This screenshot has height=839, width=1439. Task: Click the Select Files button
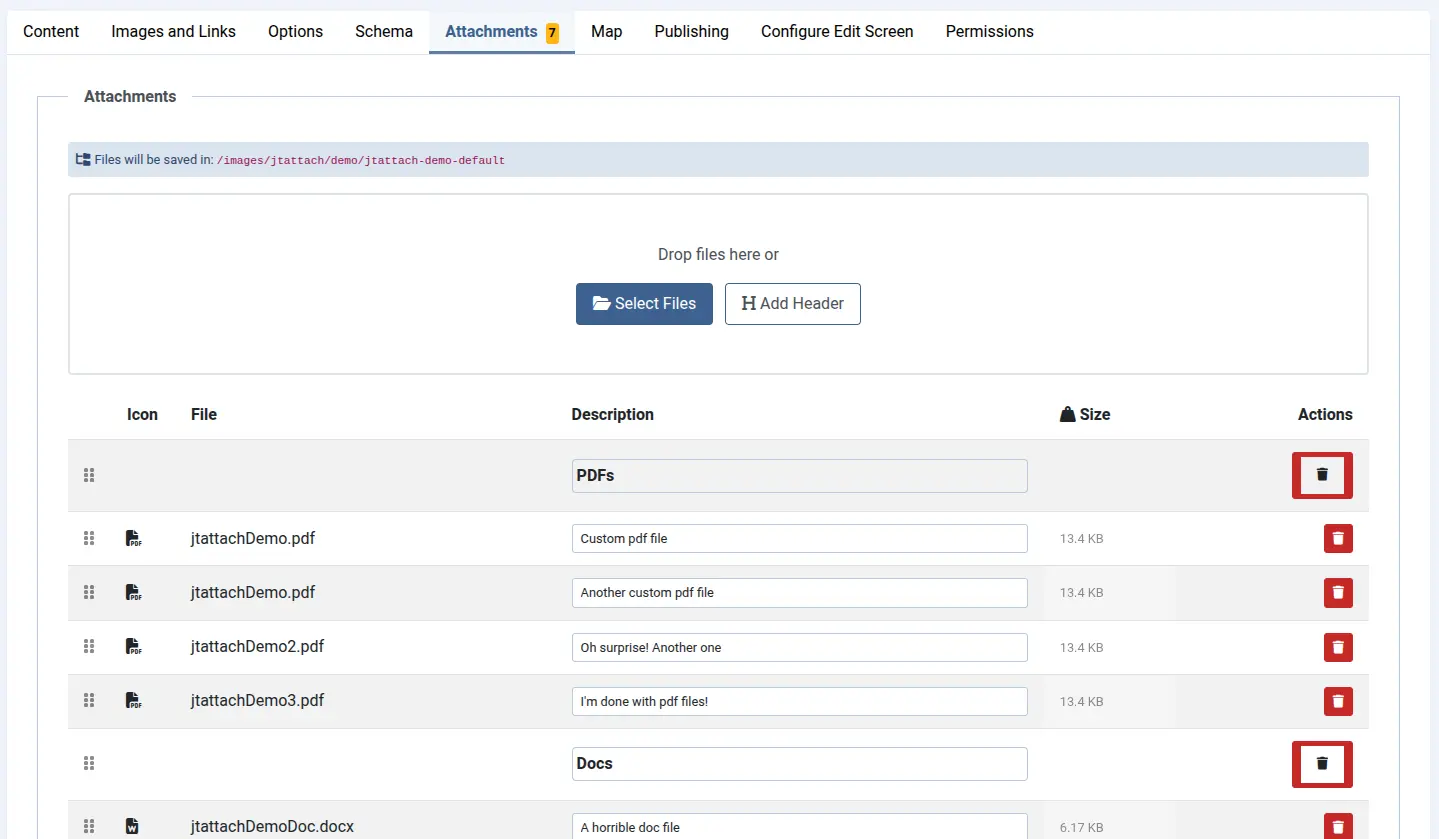[644, 303]
